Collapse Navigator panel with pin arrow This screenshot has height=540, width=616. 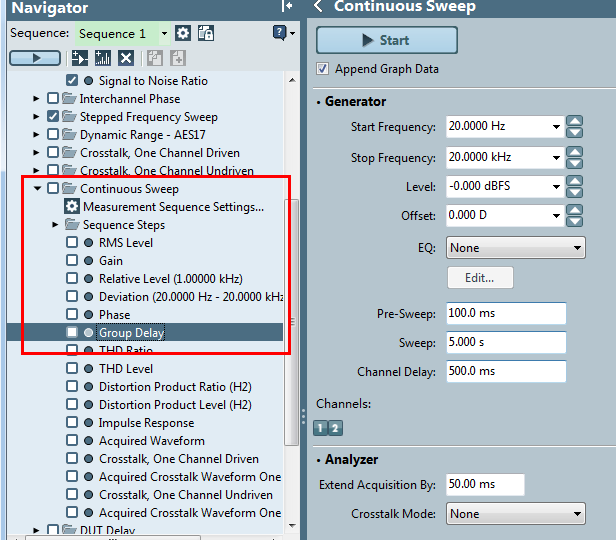point(287,6)
